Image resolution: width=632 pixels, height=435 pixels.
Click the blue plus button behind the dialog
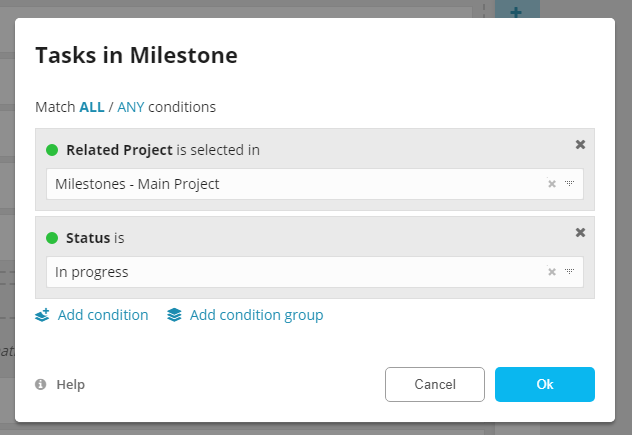click(x=516, y=12)
